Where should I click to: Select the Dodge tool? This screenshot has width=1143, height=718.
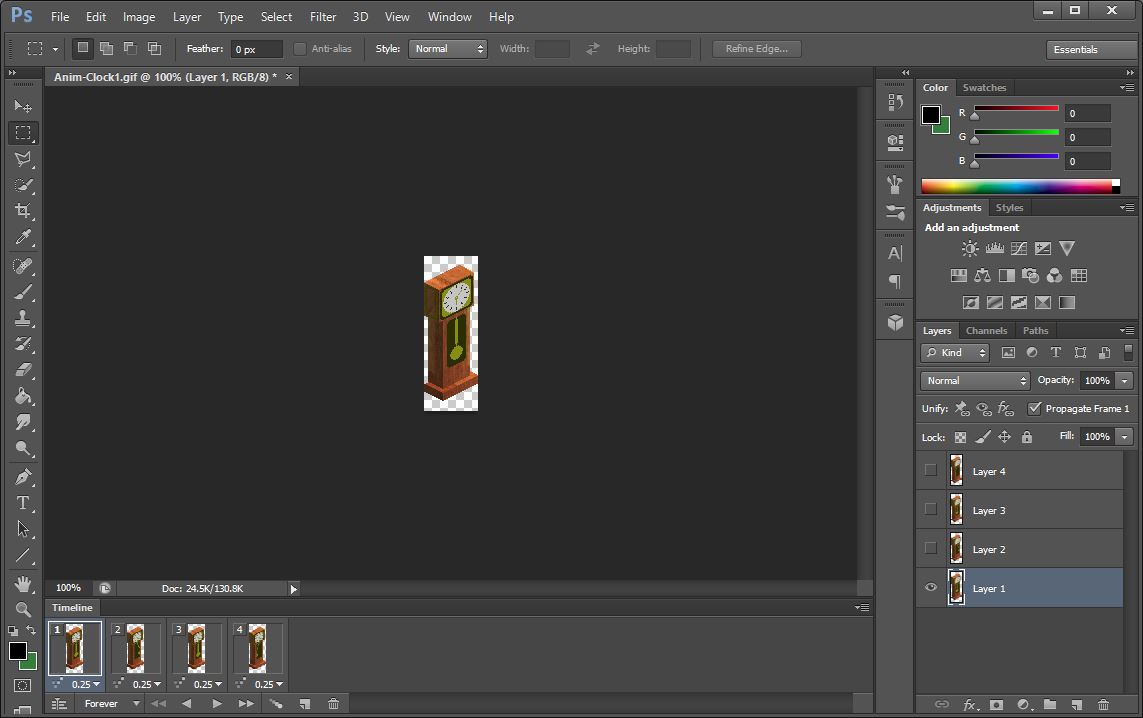click(x=23, y=448)
